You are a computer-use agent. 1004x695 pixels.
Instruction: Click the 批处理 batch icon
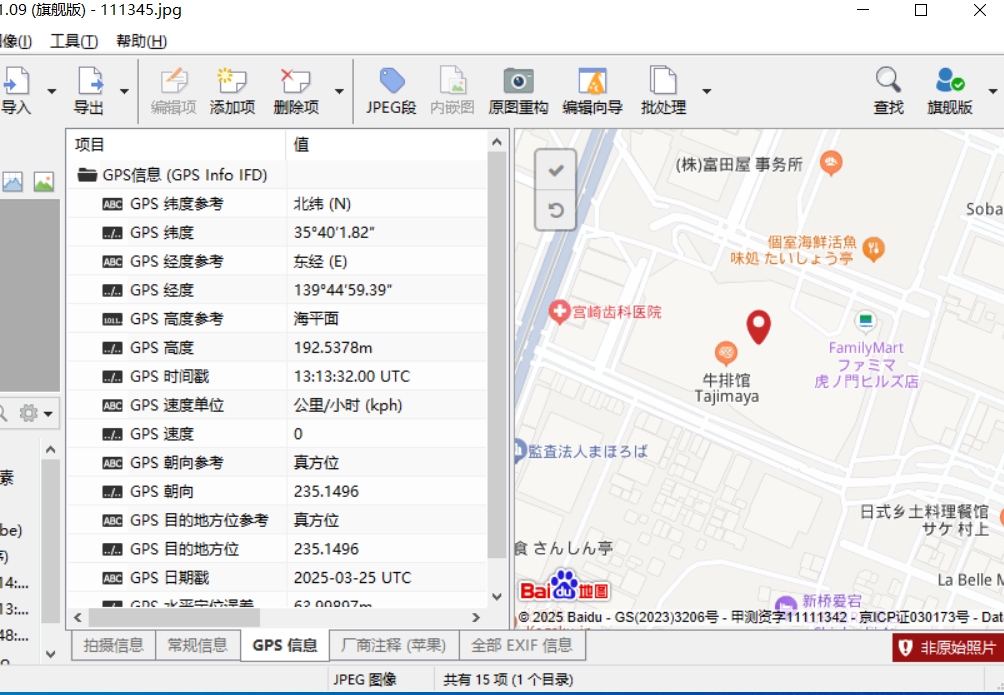[663, 82]
